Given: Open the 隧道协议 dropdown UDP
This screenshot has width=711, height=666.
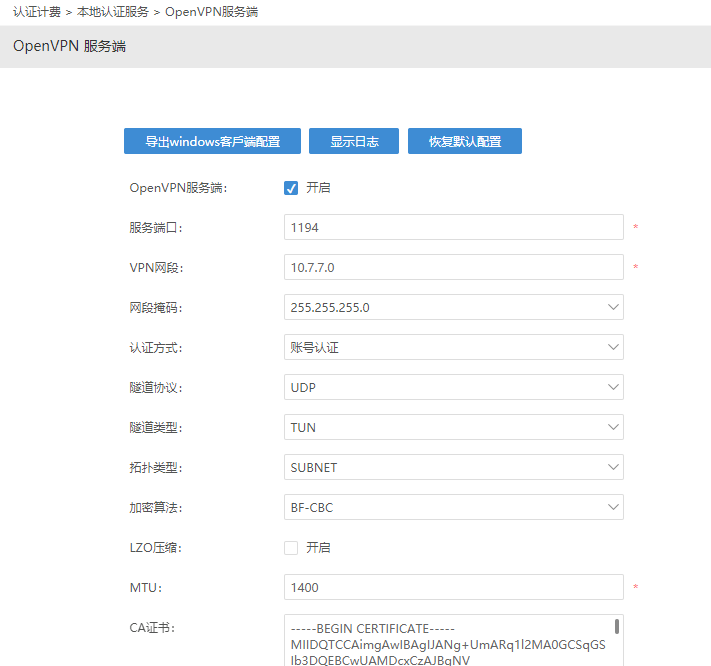Looking at the screenshot, I should [454, 387].
